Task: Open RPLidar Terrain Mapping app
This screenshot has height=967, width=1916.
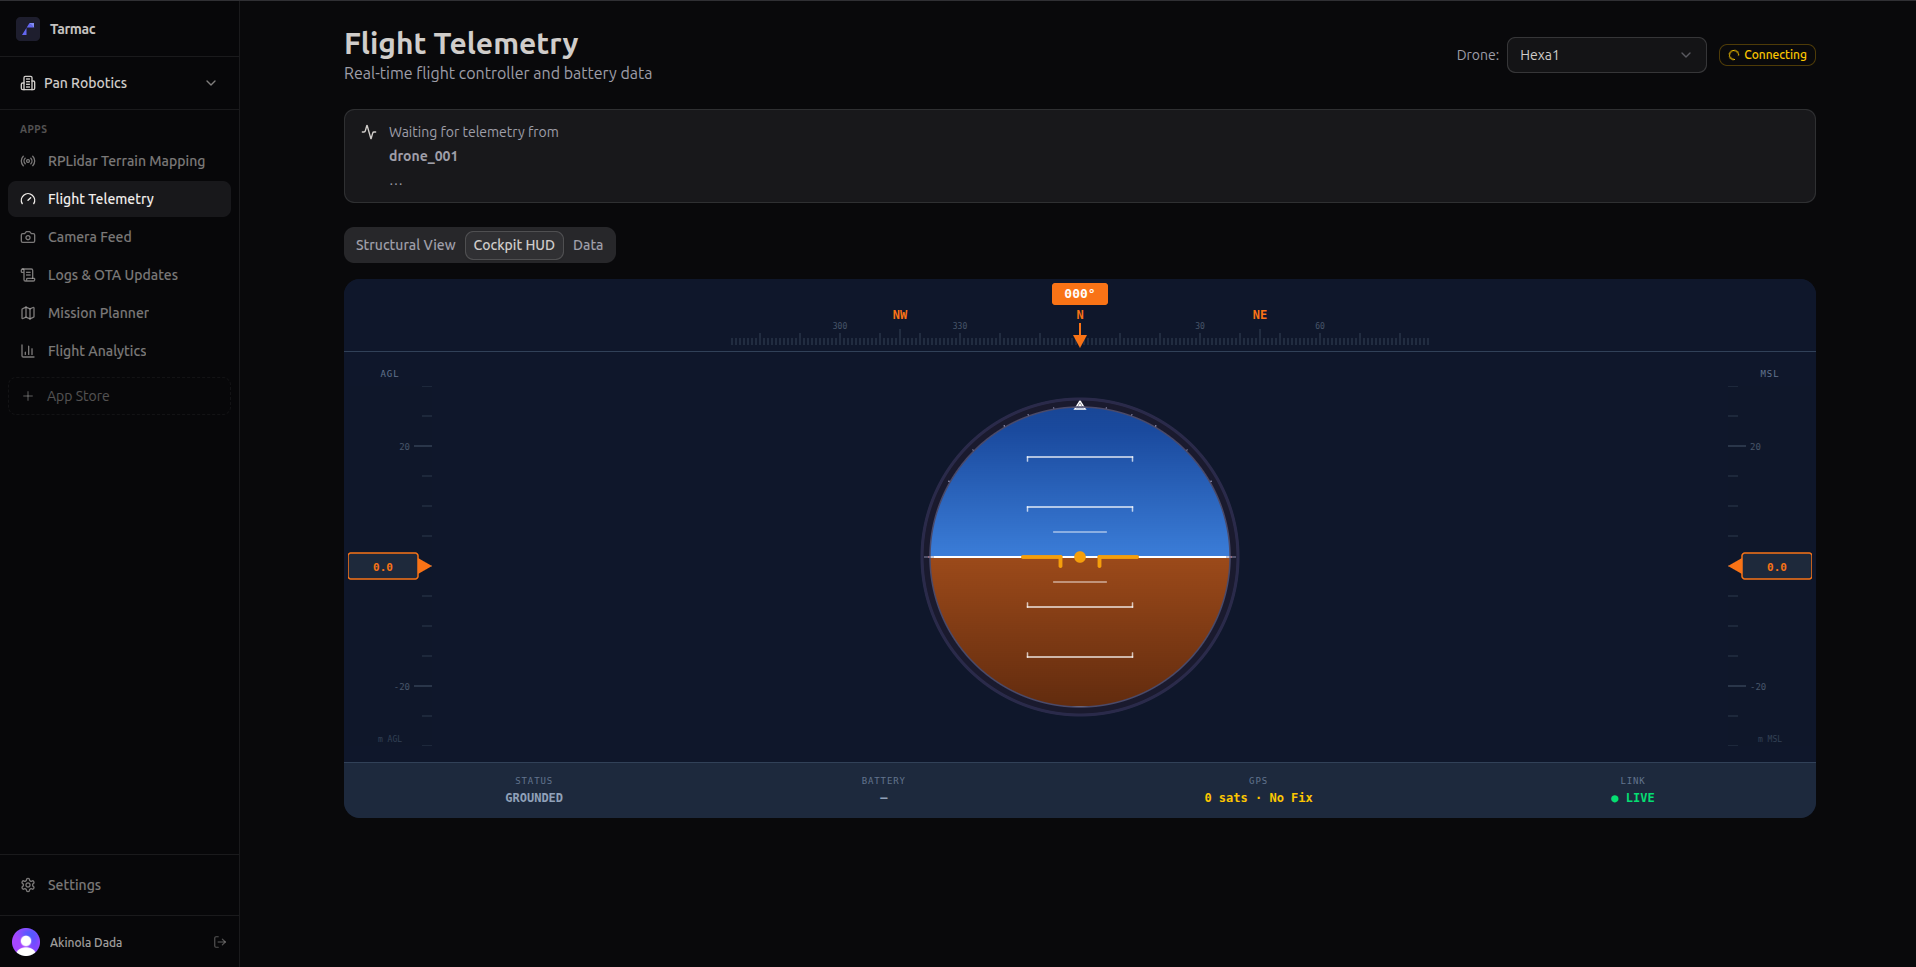Action: pyautogui.click(x=119, y=161)
